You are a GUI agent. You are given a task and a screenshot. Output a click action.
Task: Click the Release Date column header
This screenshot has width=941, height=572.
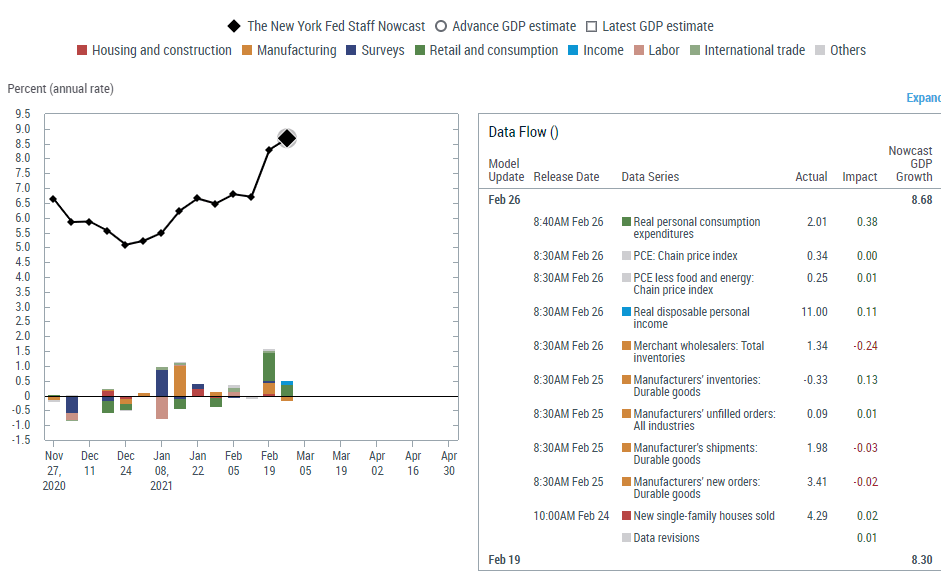(566, 177)
